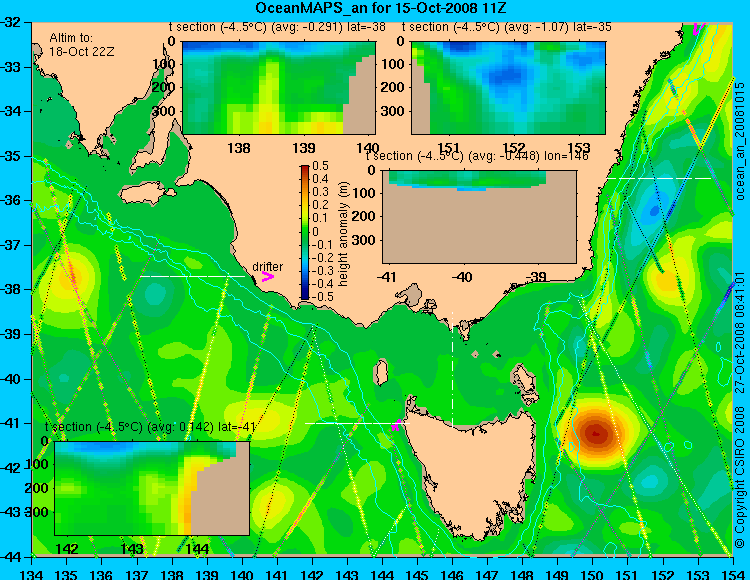Click the section title 't section (-4..5°C) (avg: -0.291) lat=-38'
Screen dimensions: 750x580
point(277,27)
